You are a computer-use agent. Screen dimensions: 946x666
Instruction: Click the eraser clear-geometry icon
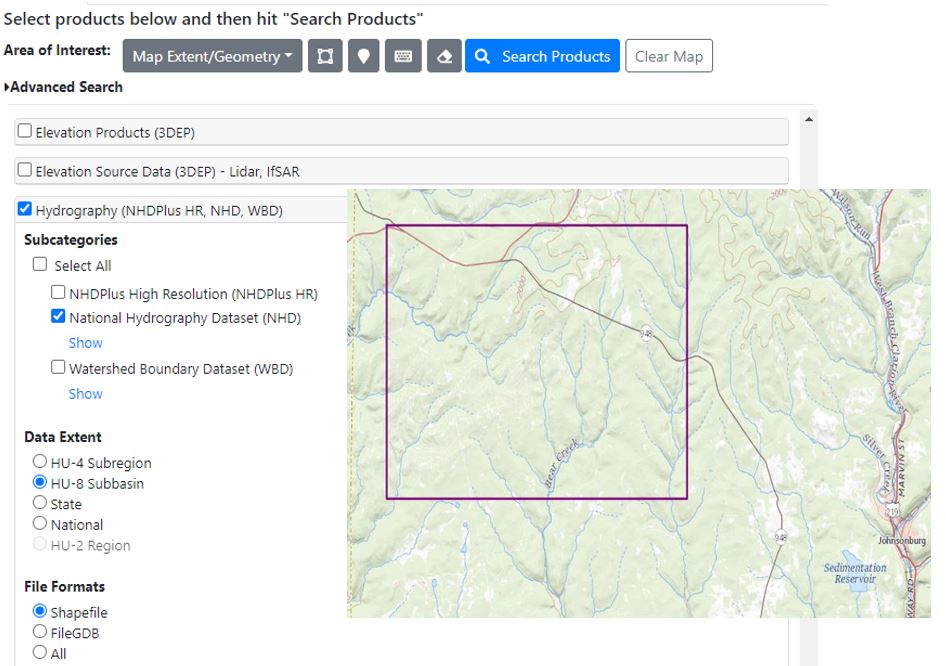(x=444, y=56)
